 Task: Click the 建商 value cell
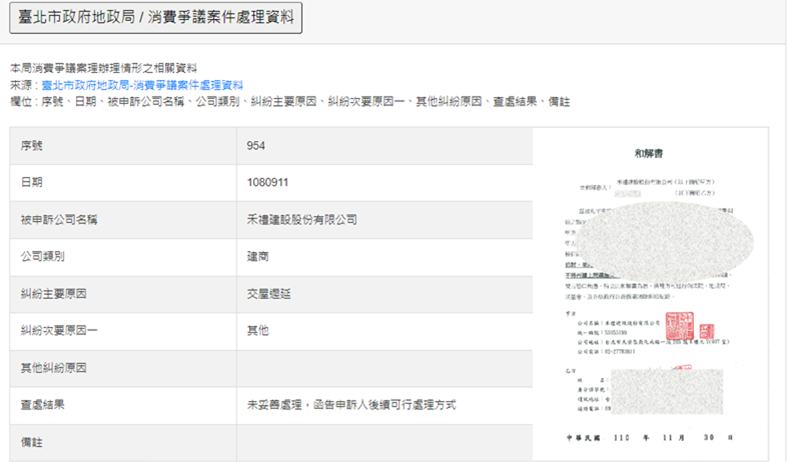pyautogui.click(x=258, y=257)
